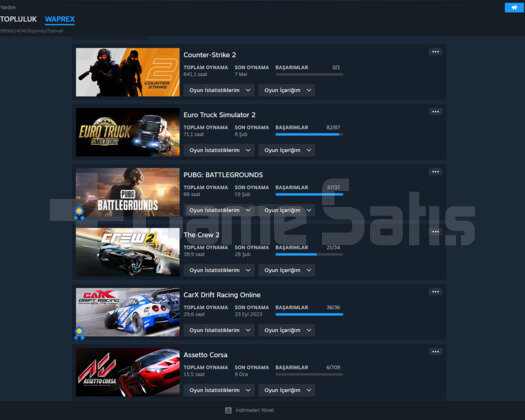Open the announcements megaphone icon

[x=514, y=7]
